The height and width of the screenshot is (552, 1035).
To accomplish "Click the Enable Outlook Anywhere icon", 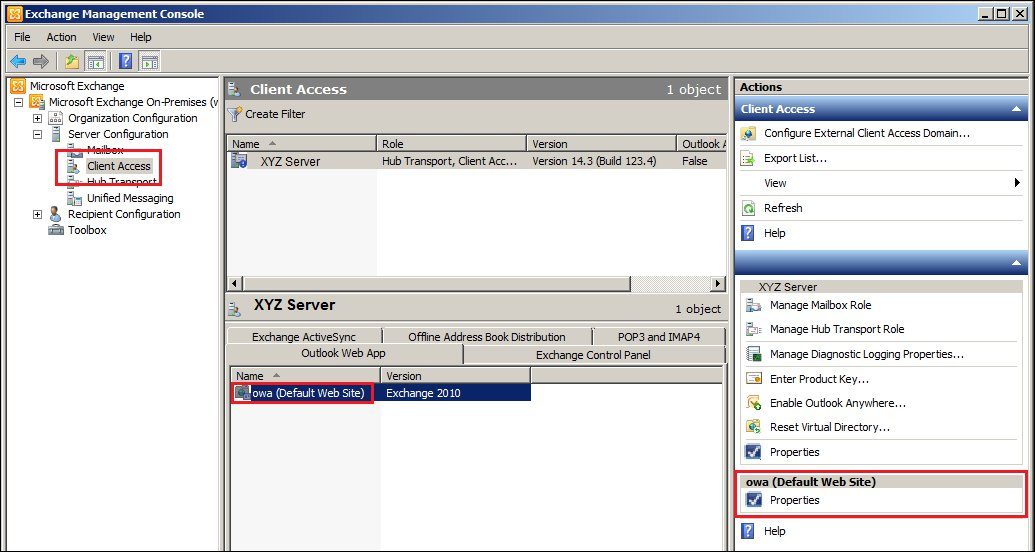I will [753, 403].
